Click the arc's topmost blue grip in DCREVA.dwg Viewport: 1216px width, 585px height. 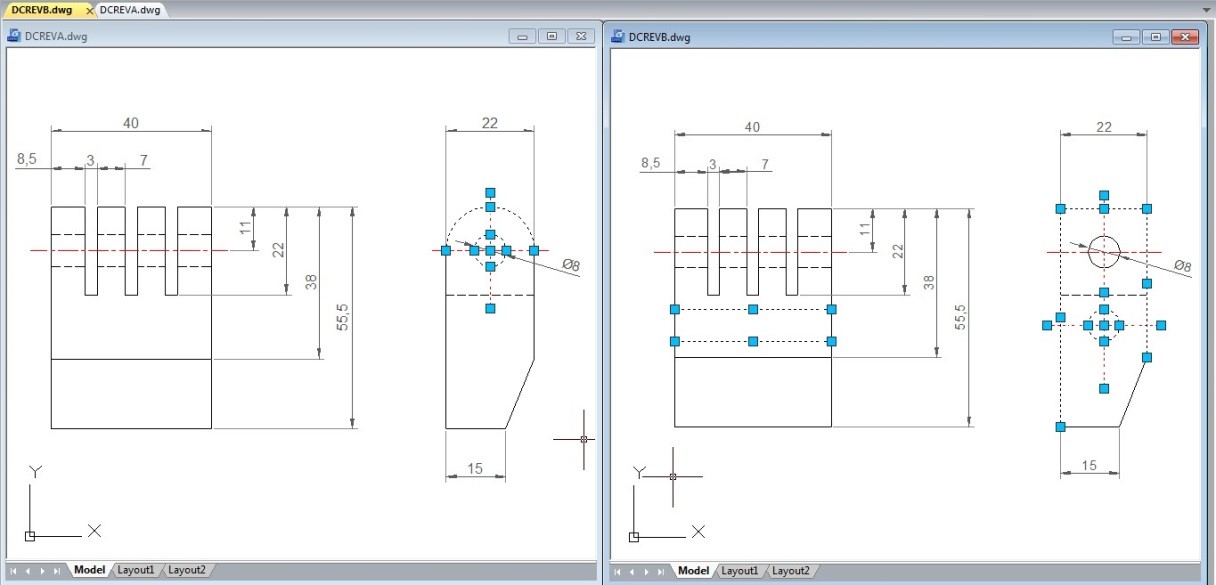490,207
